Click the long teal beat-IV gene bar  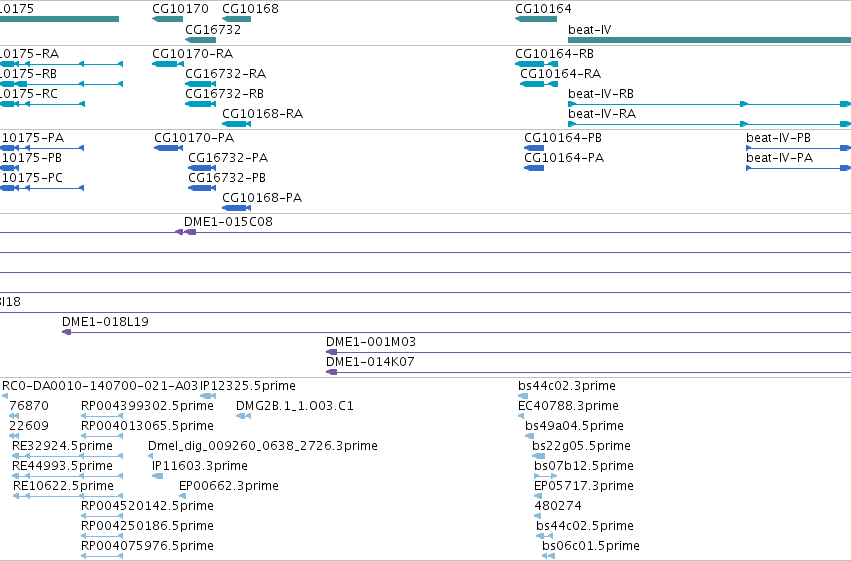pos(709,40)
